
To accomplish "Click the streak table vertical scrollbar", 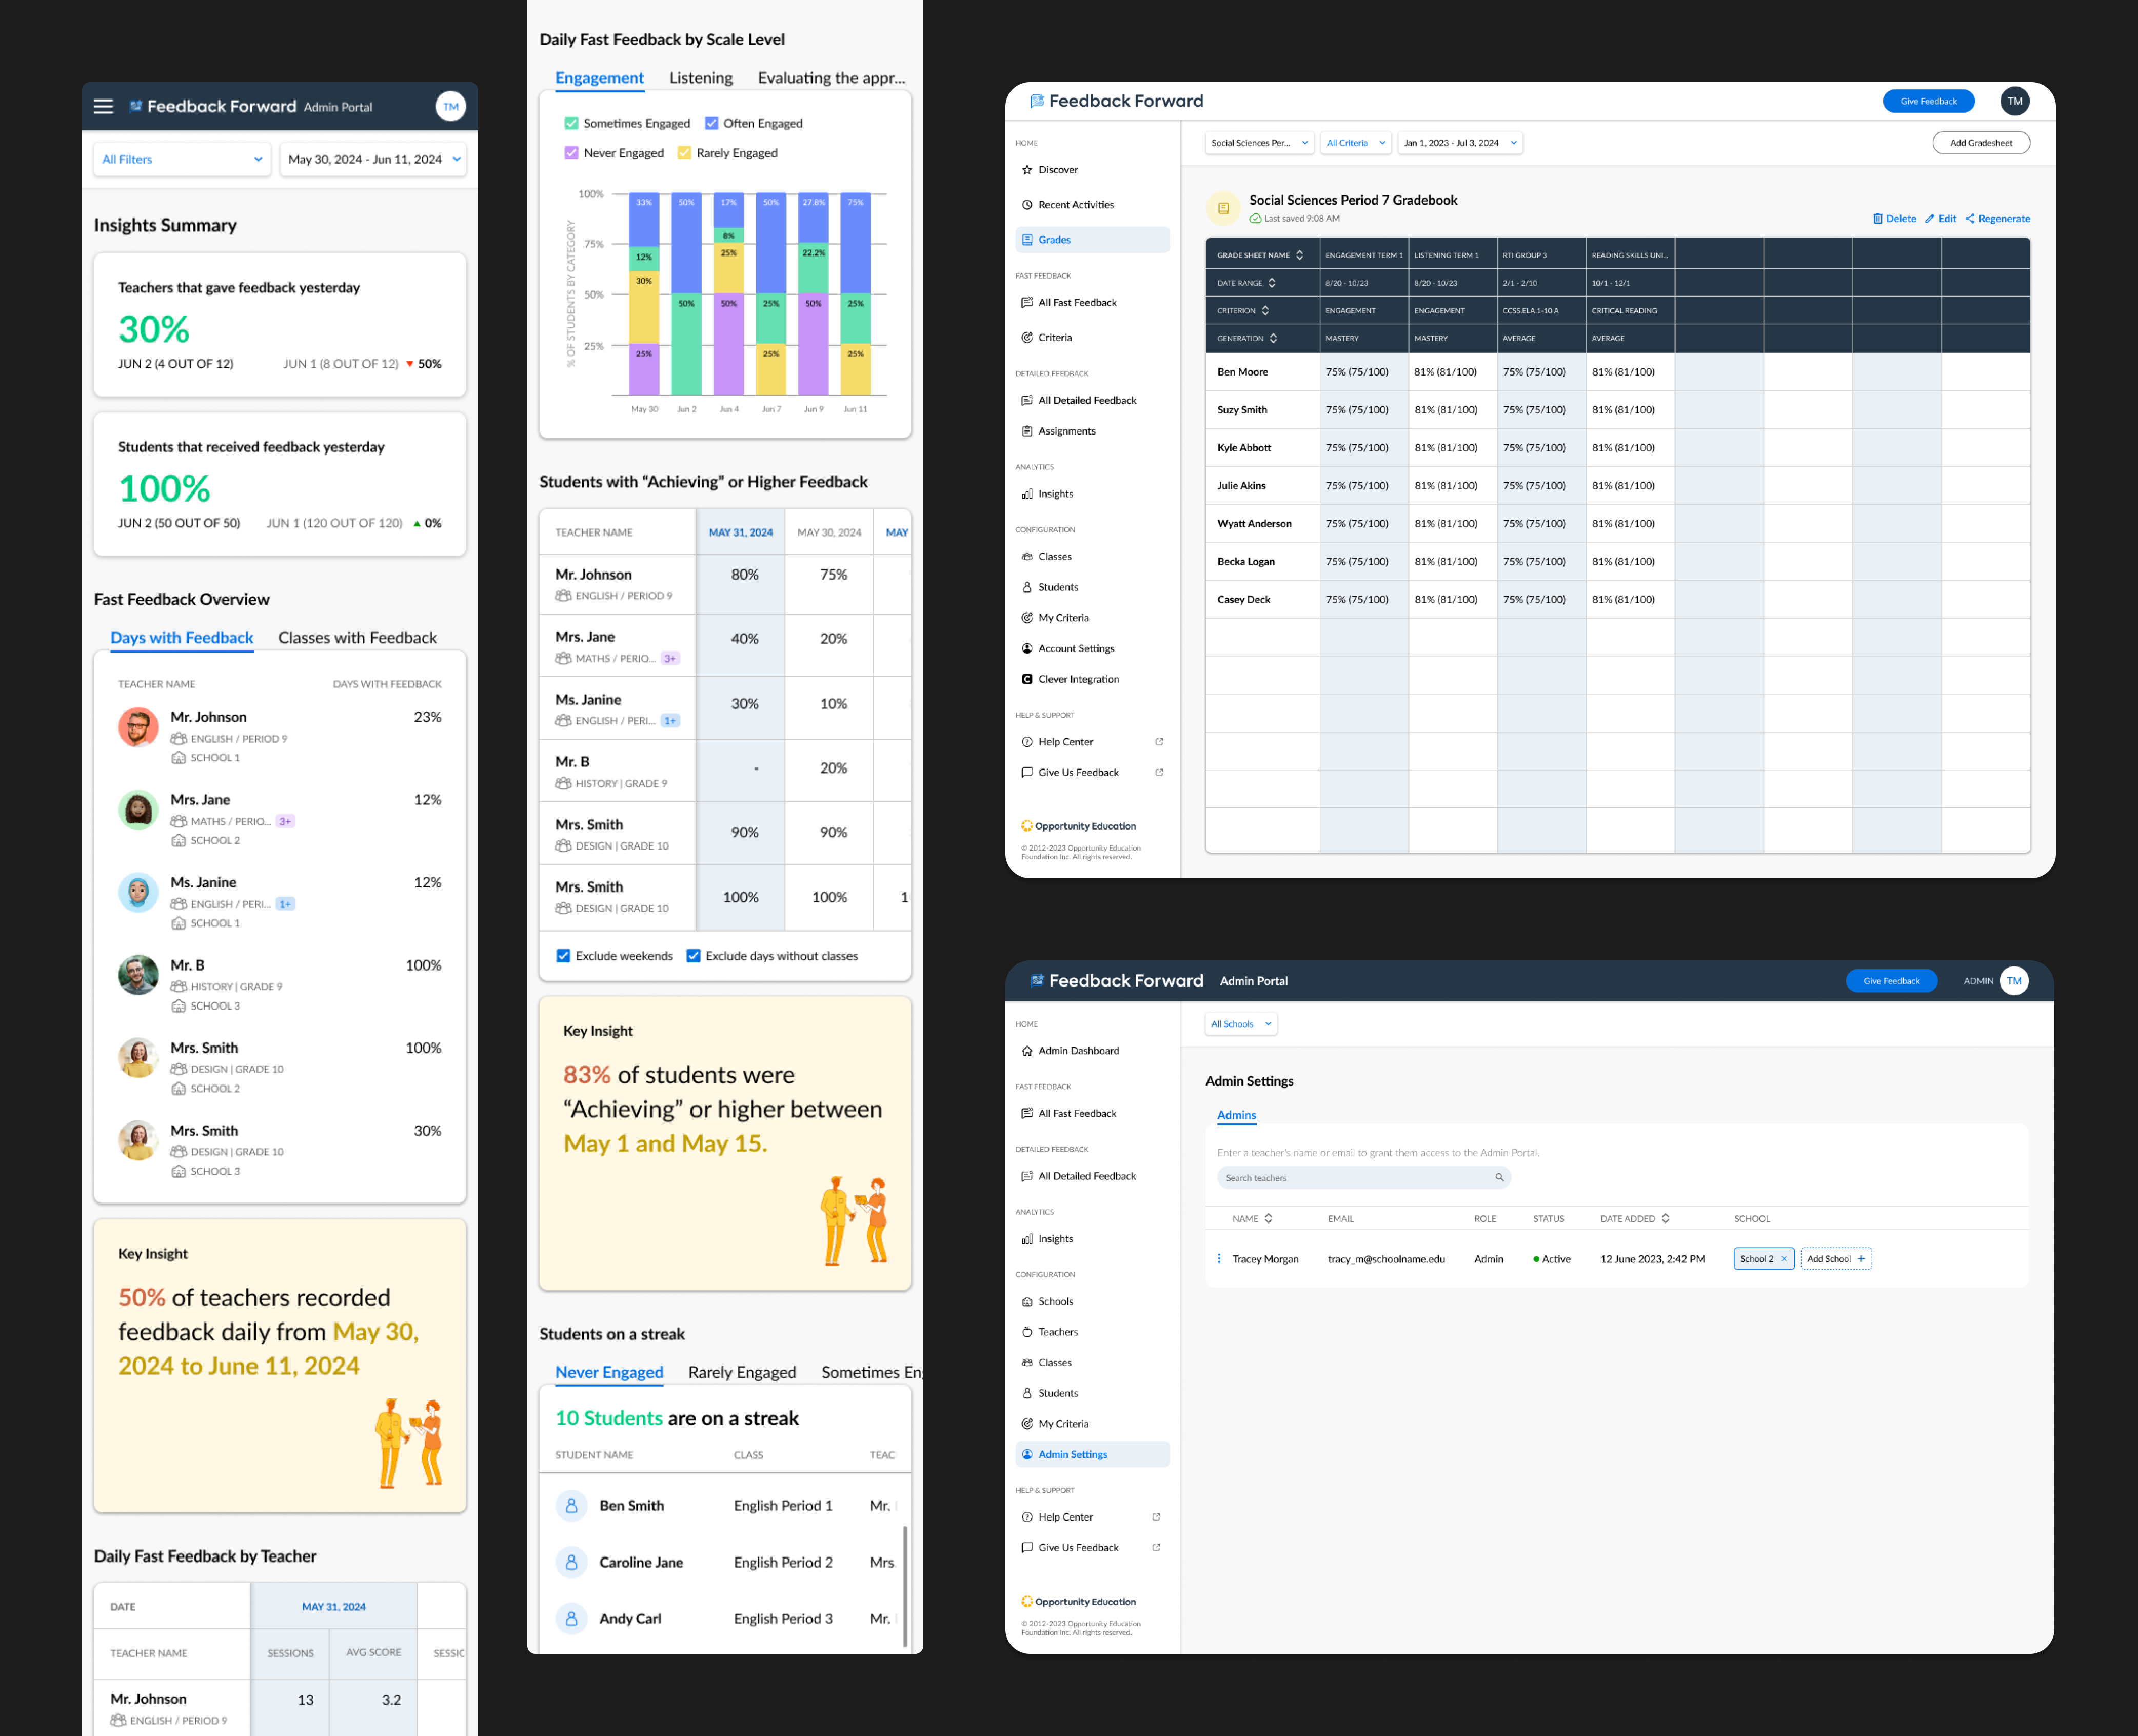I will pos(904,1585).
